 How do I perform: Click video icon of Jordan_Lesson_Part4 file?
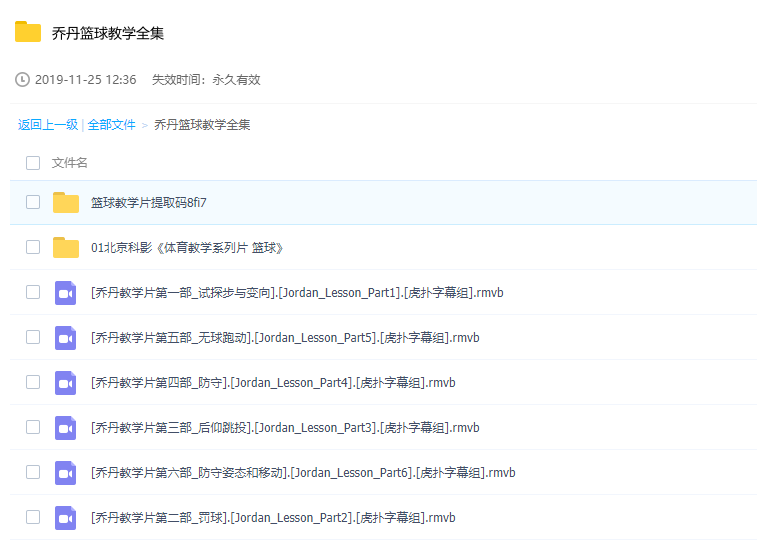pyautogui.click(x=66, y=382)
